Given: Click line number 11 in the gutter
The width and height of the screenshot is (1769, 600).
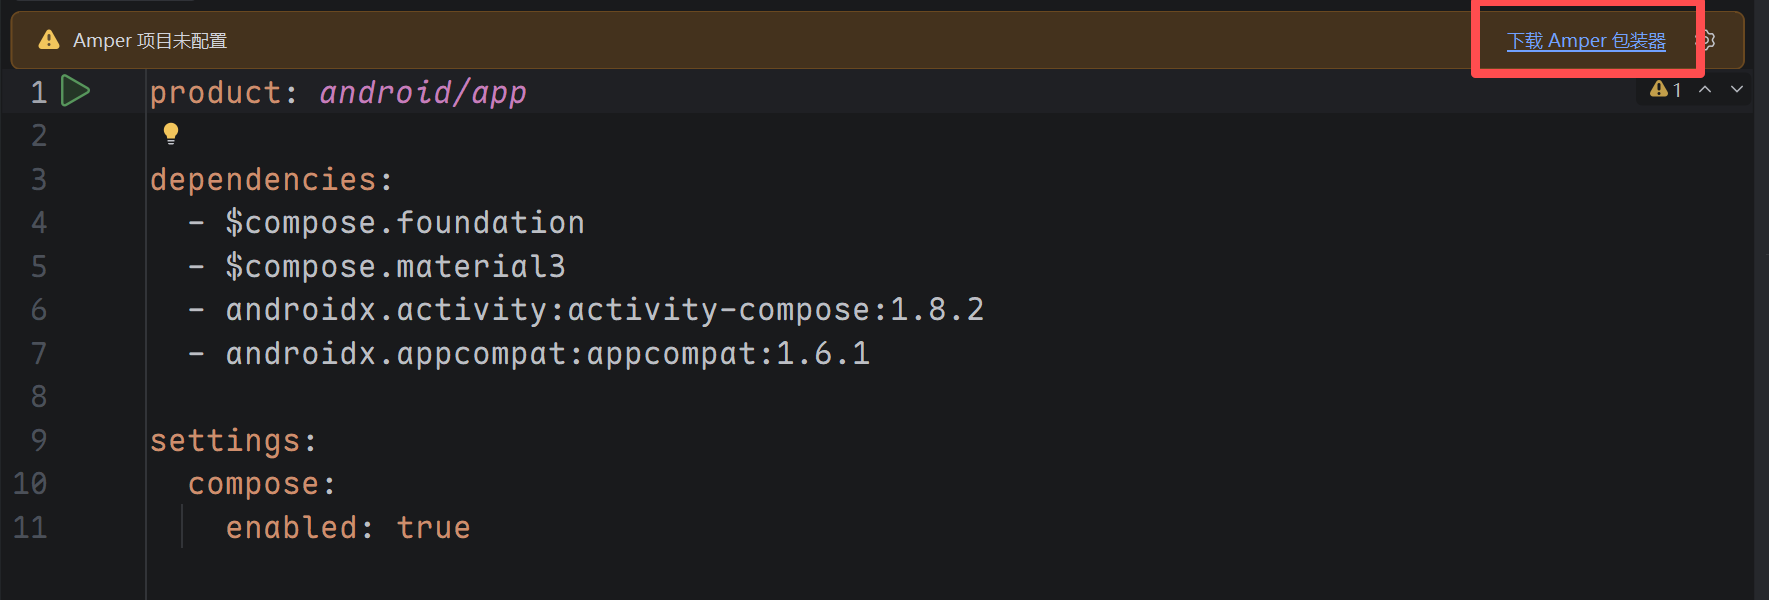Looking at the screenshot, I should click(30, 528).
